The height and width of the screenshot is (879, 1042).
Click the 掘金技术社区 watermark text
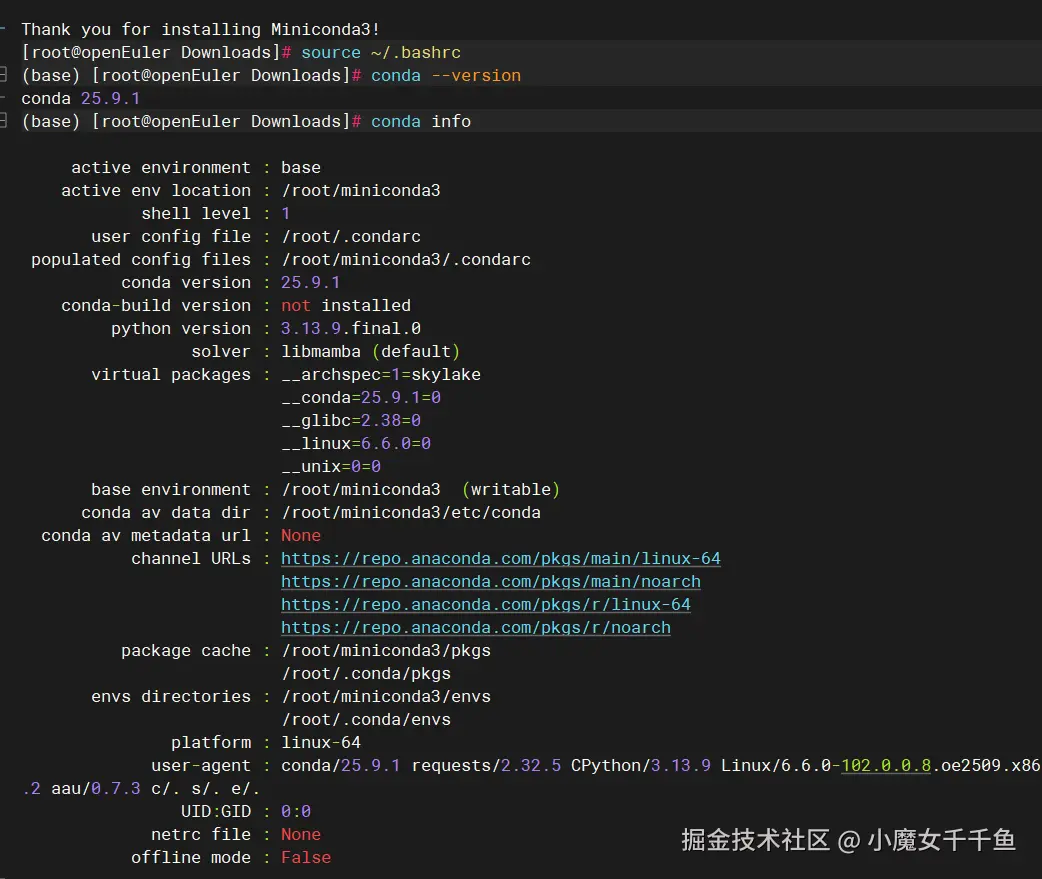click(755, 839)
